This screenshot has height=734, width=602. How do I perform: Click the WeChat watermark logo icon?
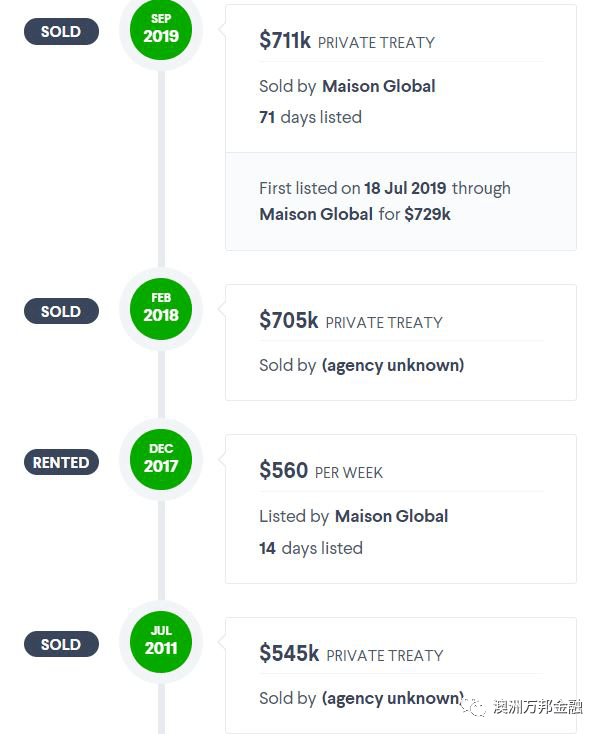474,706
